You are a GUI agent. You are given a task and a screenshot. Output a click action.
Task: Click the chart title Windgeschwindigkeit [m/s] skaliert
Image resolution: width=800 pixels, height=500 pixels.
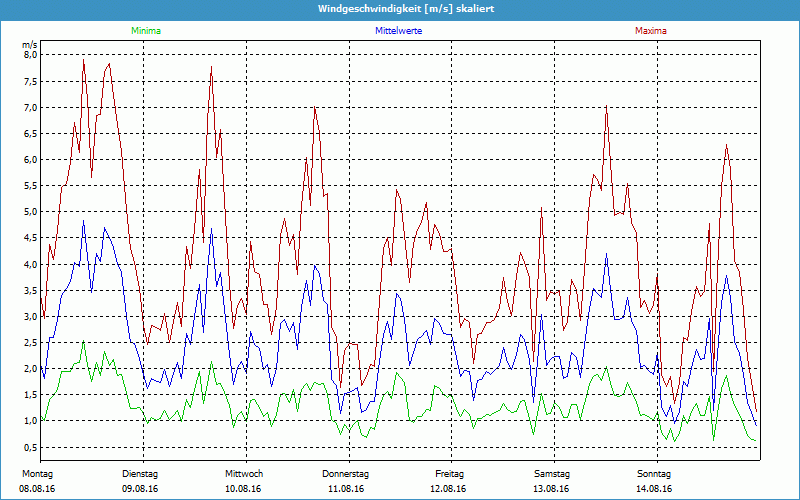[406, 9]
